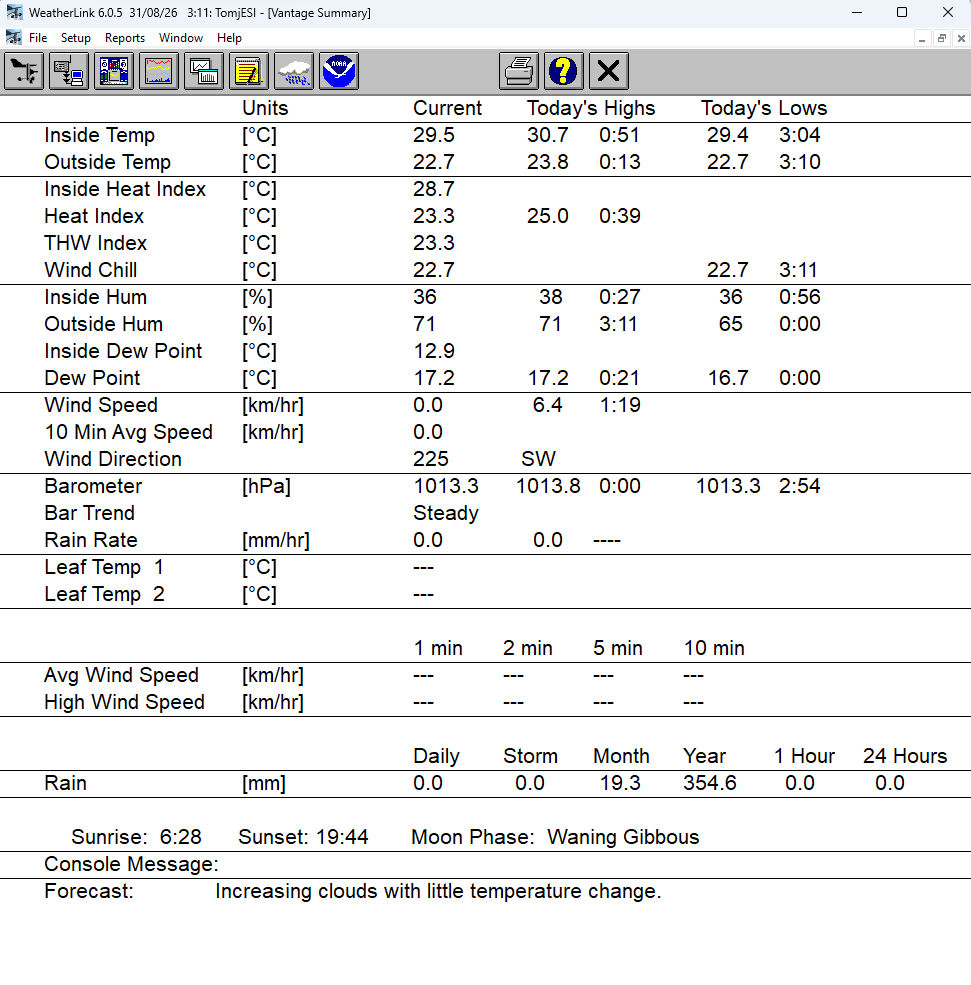971x985 pixels.
Task: Click the Leaf Temp 2 label
Action: coord(104,594)
